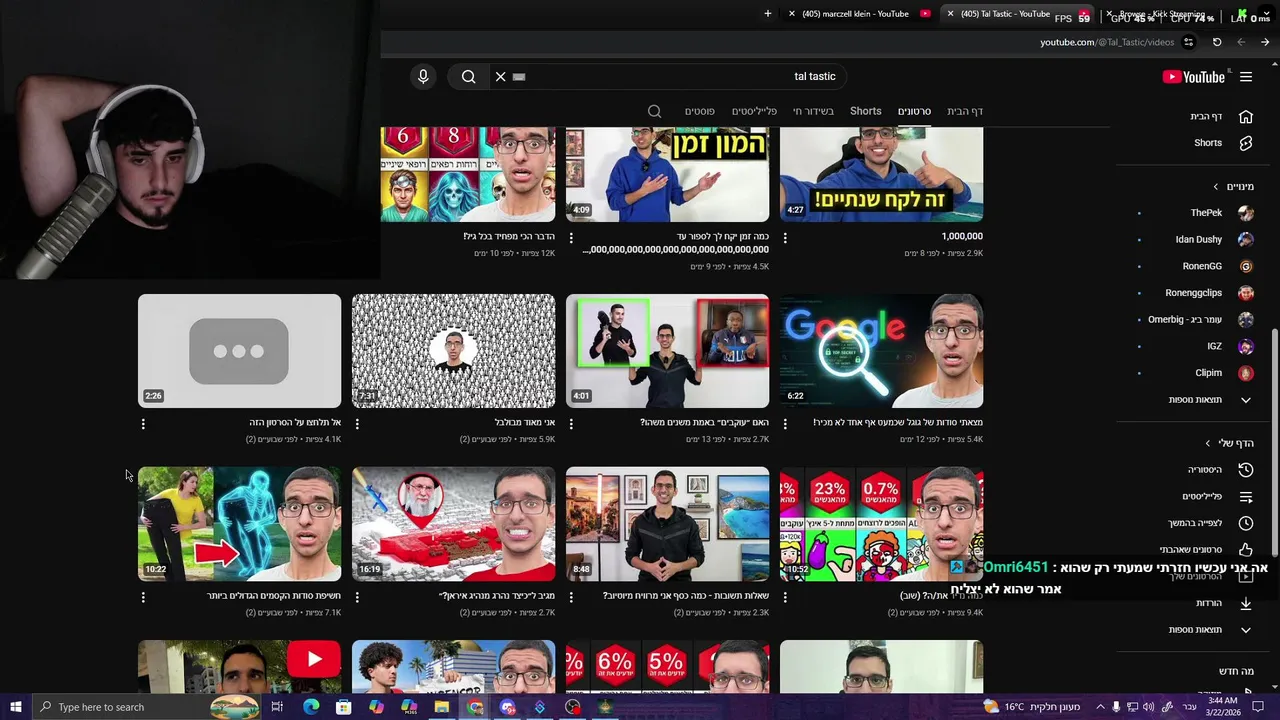Open Ronenggclips channel avatar

click(x=1246, y=293)
